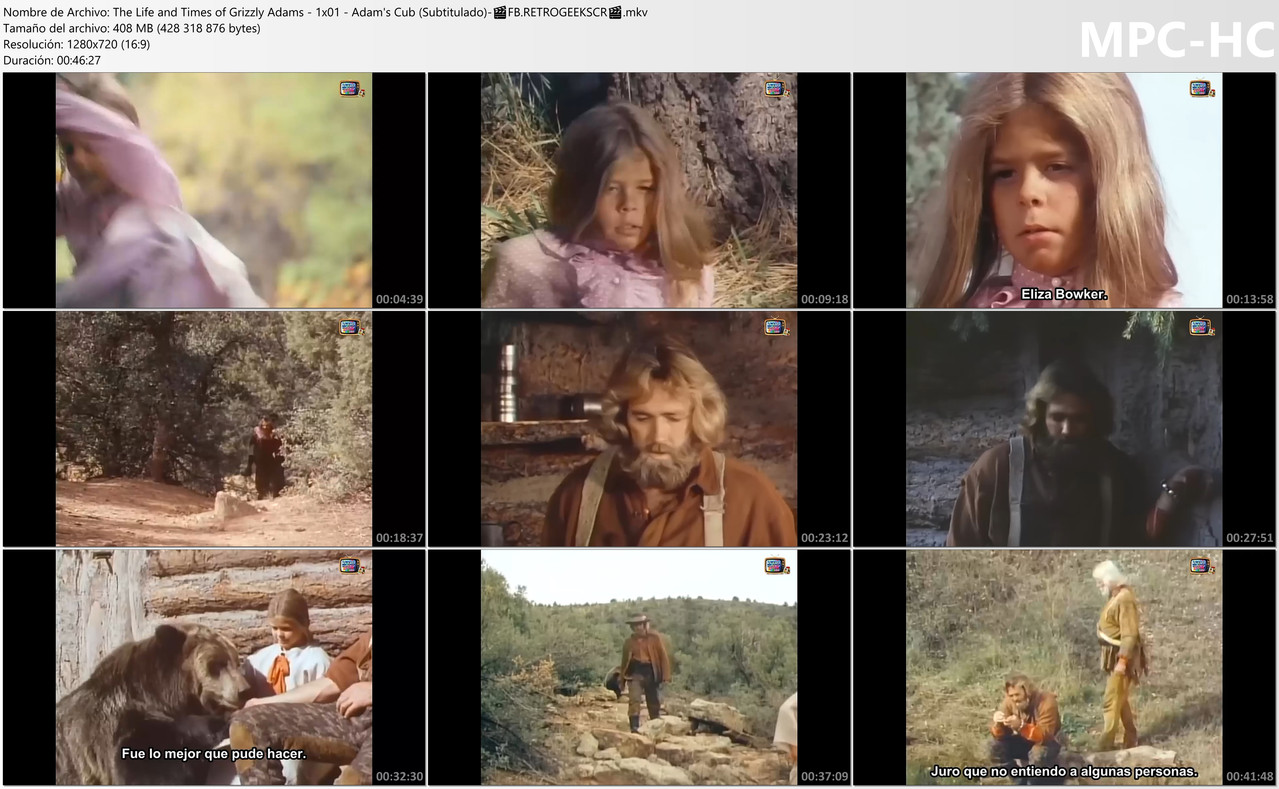
Task: Click the 'Nombre de Archivo' file name line
Action: [x=326, y=12]
